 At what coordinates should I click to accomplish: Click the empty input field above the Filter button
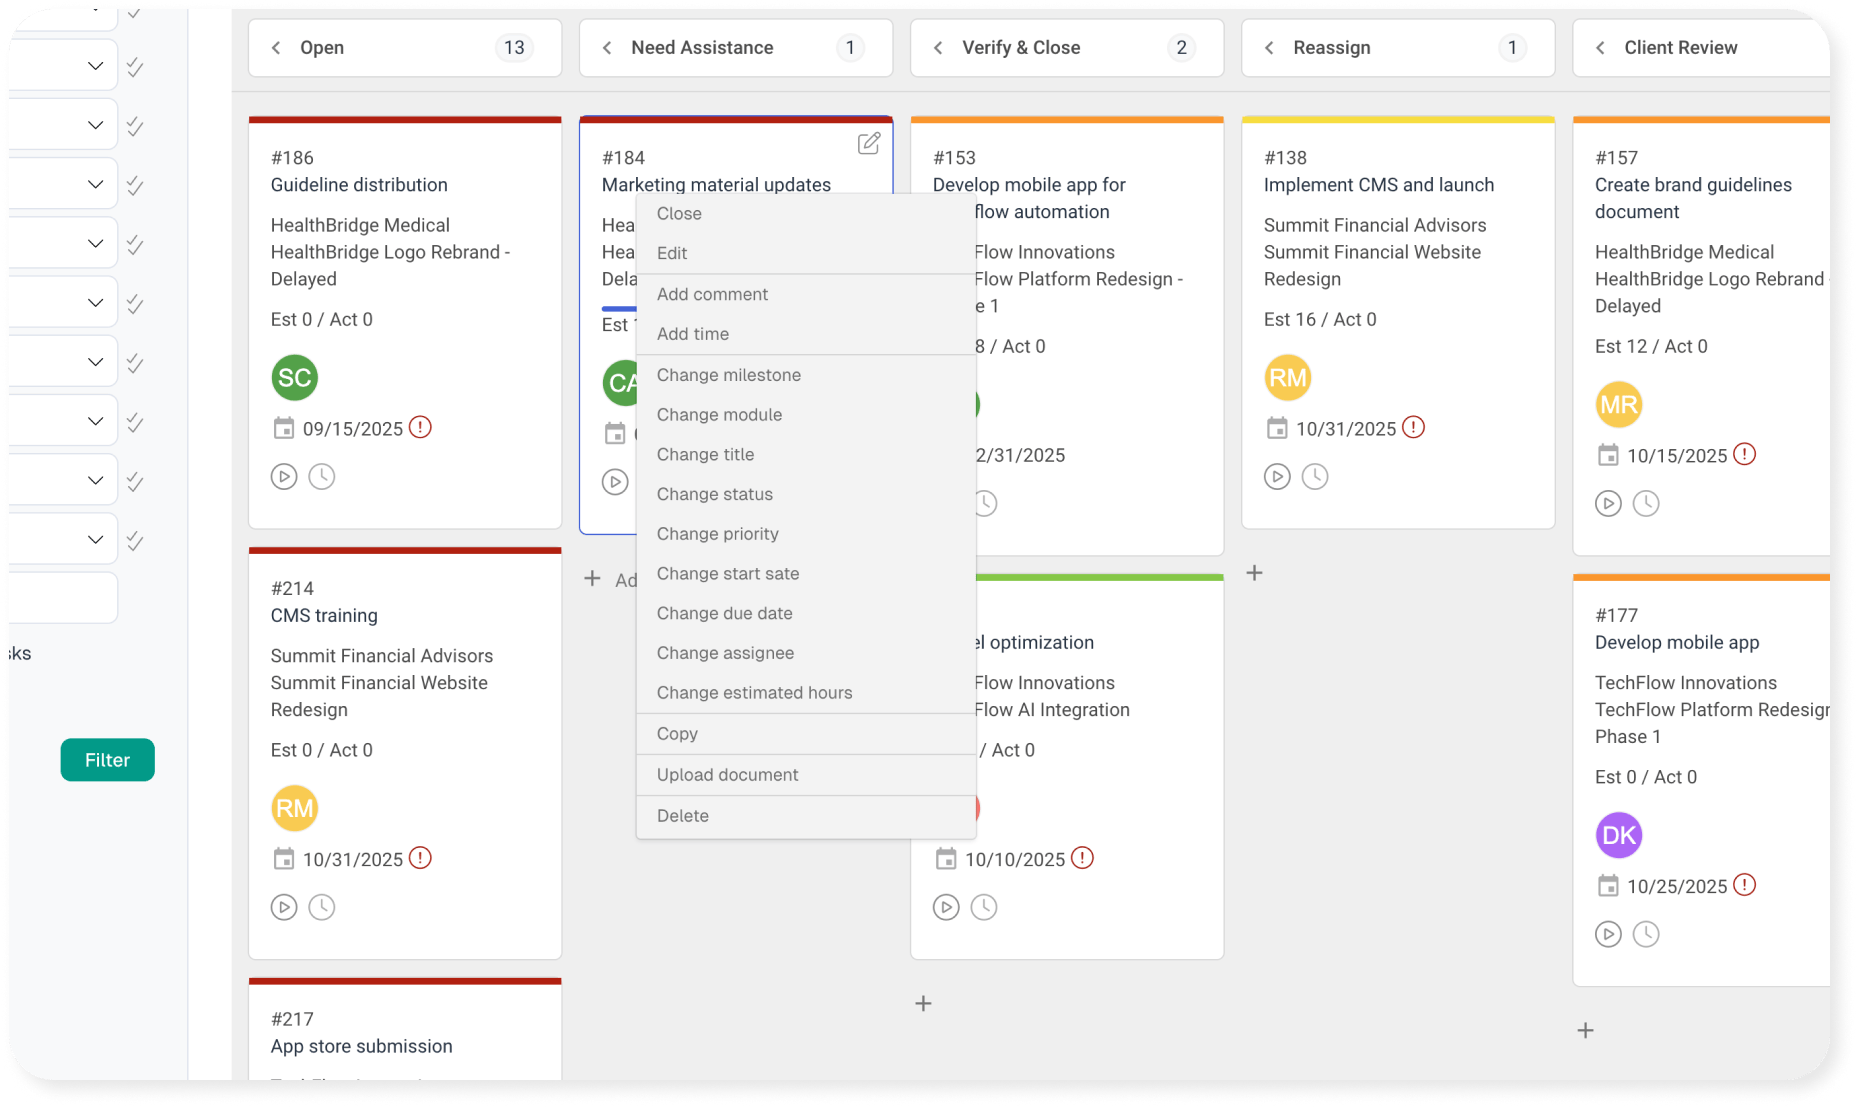coord(65,598)
